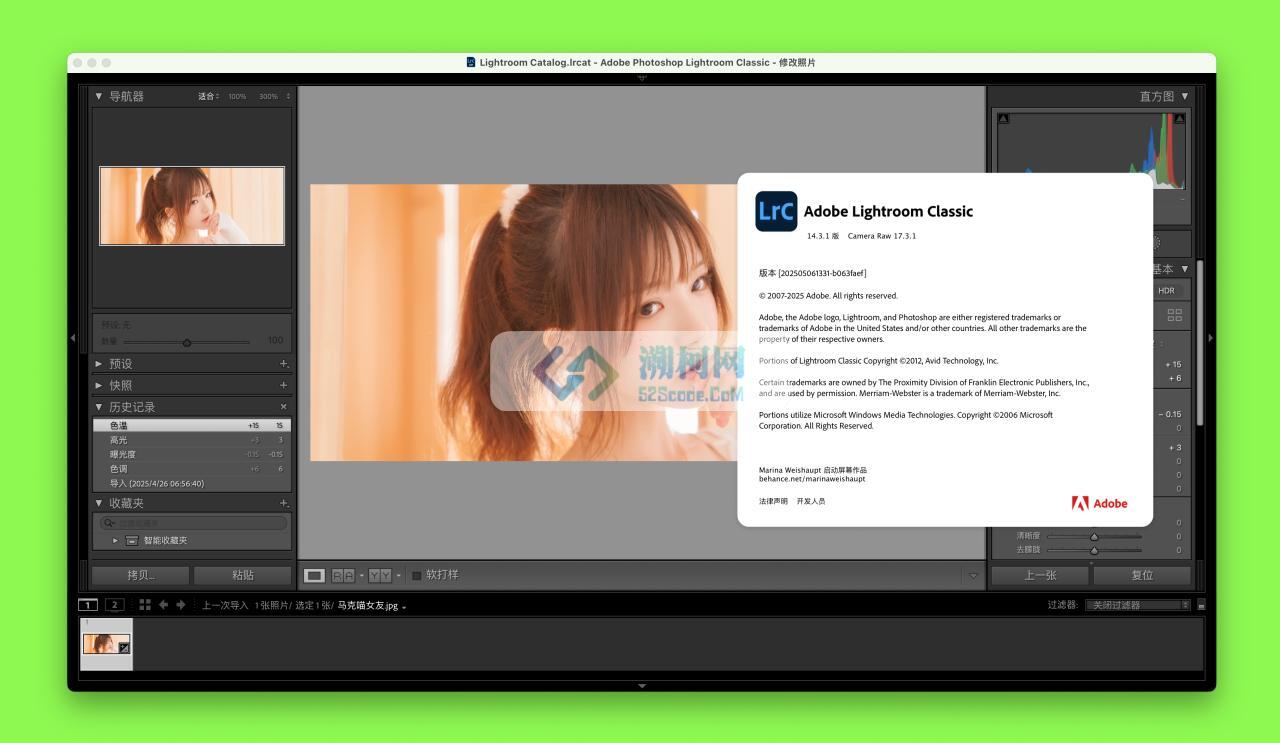
Task: Select main window display button 1
Action: (88, 605)
